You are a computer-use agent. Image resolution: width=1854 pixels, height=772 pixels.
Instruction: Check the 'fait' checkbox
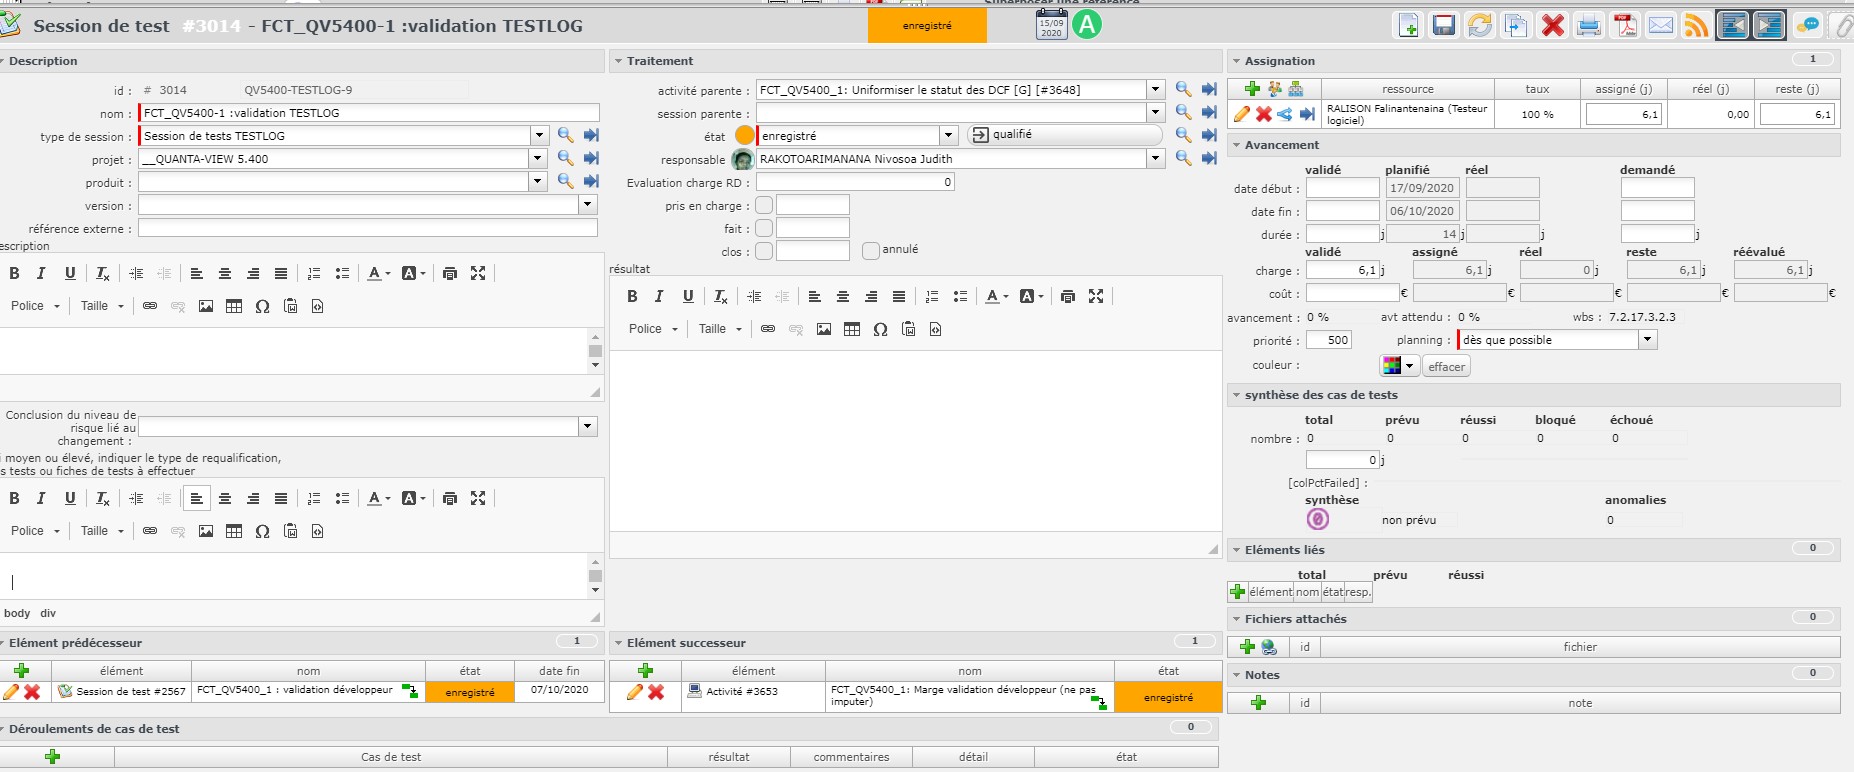(x=764, y=228)
